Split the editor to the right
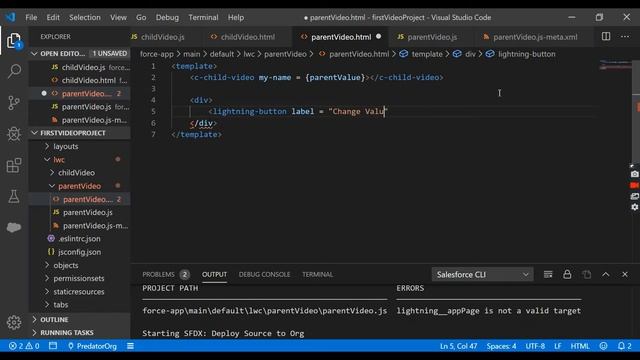 pos(606,37)
